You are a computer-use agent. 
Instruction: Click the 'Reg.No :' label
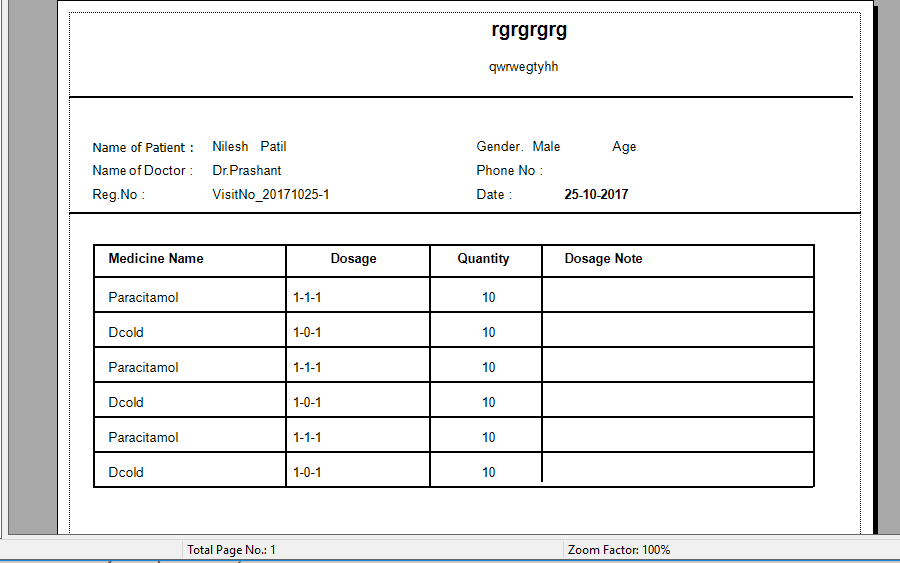pos(119,195)
